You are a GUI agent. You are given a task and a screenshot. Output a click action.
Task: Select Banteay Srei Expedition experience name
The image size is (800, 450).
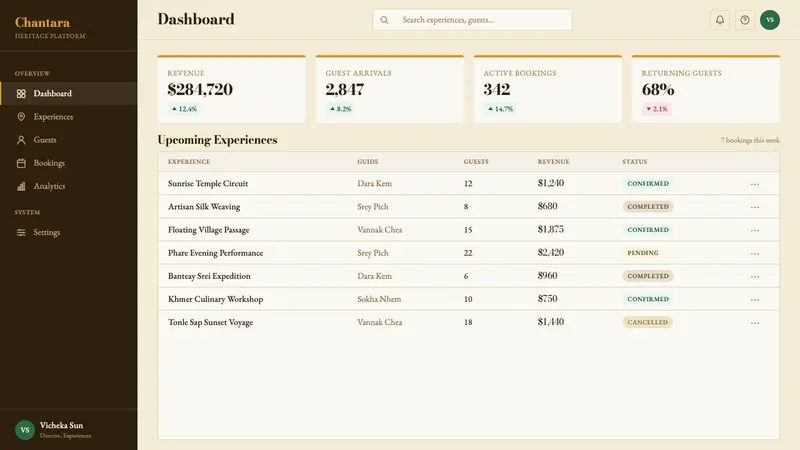[x=209, y=276]
